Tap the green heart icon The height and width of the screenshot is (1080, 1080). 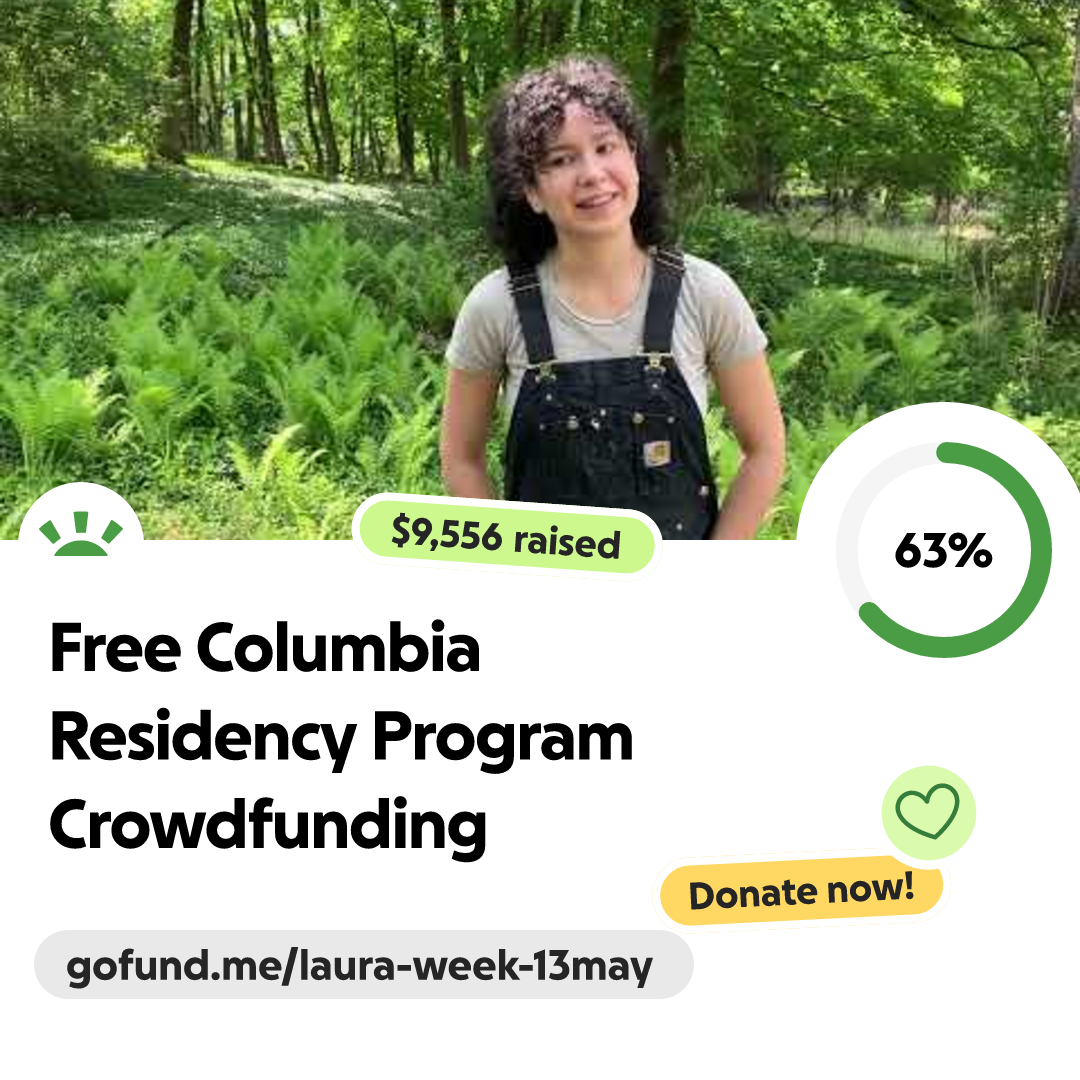[927, 811]
